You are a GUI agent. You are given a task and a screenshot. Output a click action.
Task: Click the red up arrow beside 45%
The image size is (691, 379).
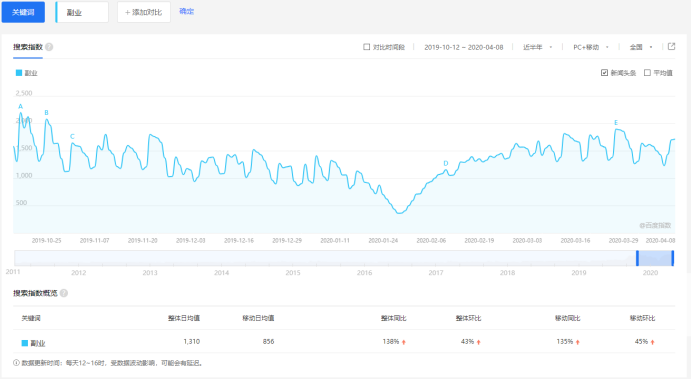coord(653,342)
